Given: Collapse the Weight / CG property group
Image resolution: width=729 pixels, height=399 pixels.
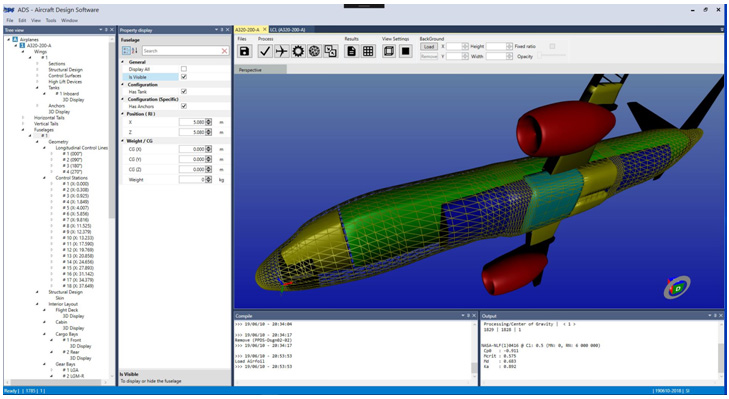Looking at the screenshot, I should 123,140.
